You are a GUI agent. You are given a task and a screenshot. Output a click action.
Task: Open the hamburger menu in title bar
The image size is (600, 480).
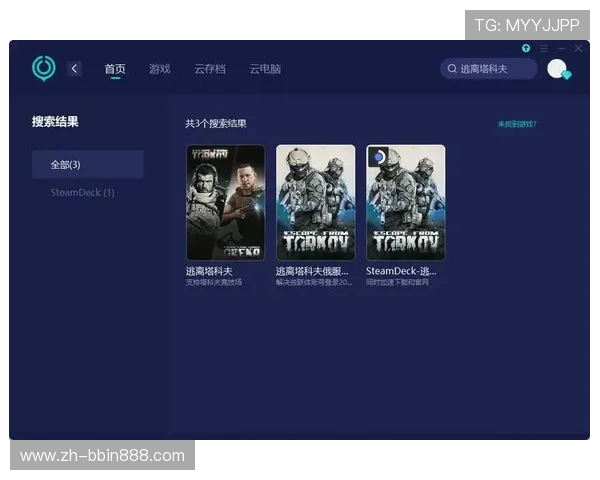coord(544,48)
